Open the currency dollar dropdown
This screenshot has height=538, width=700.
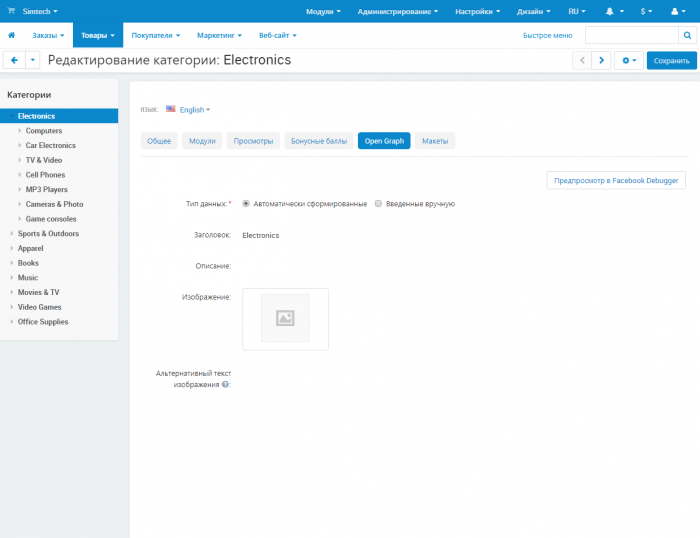pos(646,12)
